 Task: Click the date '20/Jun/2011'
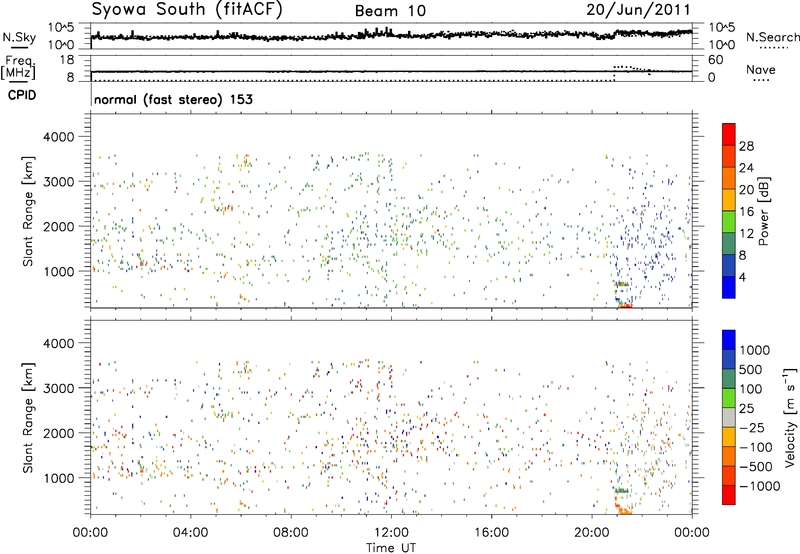(x=638, y=10)
